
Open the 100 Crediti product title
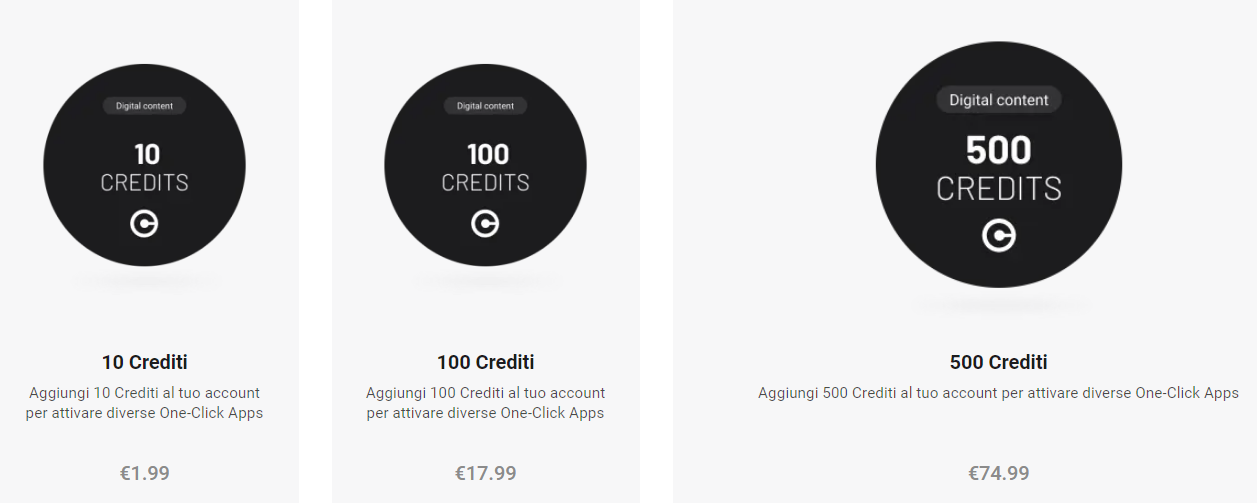click(485, 362)
